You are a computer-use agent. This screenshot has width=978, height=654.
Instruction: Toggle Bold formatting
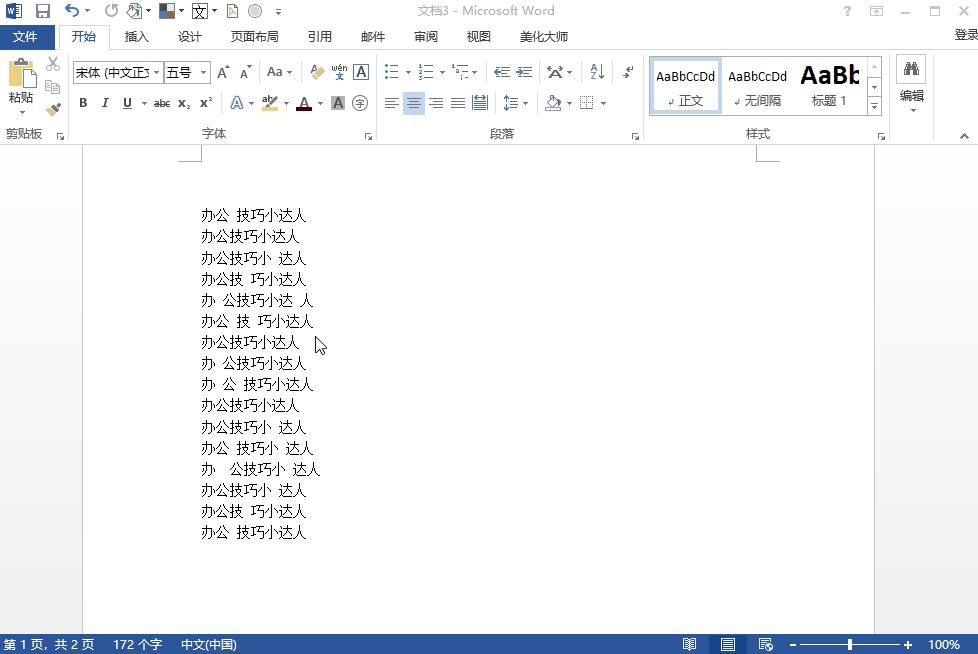83,103
